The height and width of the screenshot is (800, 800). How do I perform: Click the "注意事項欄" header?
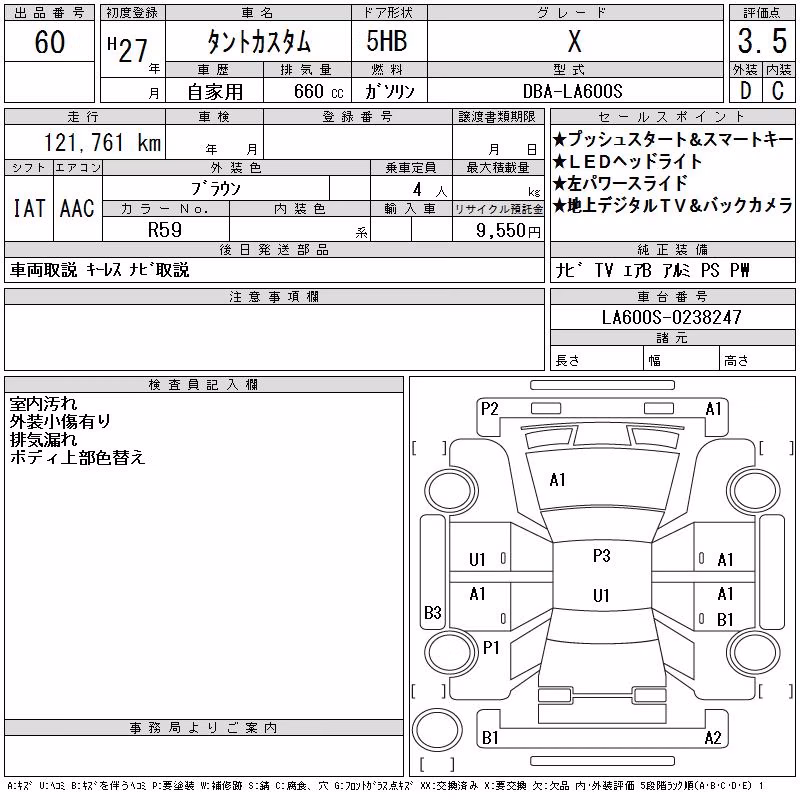pos(274,297)
